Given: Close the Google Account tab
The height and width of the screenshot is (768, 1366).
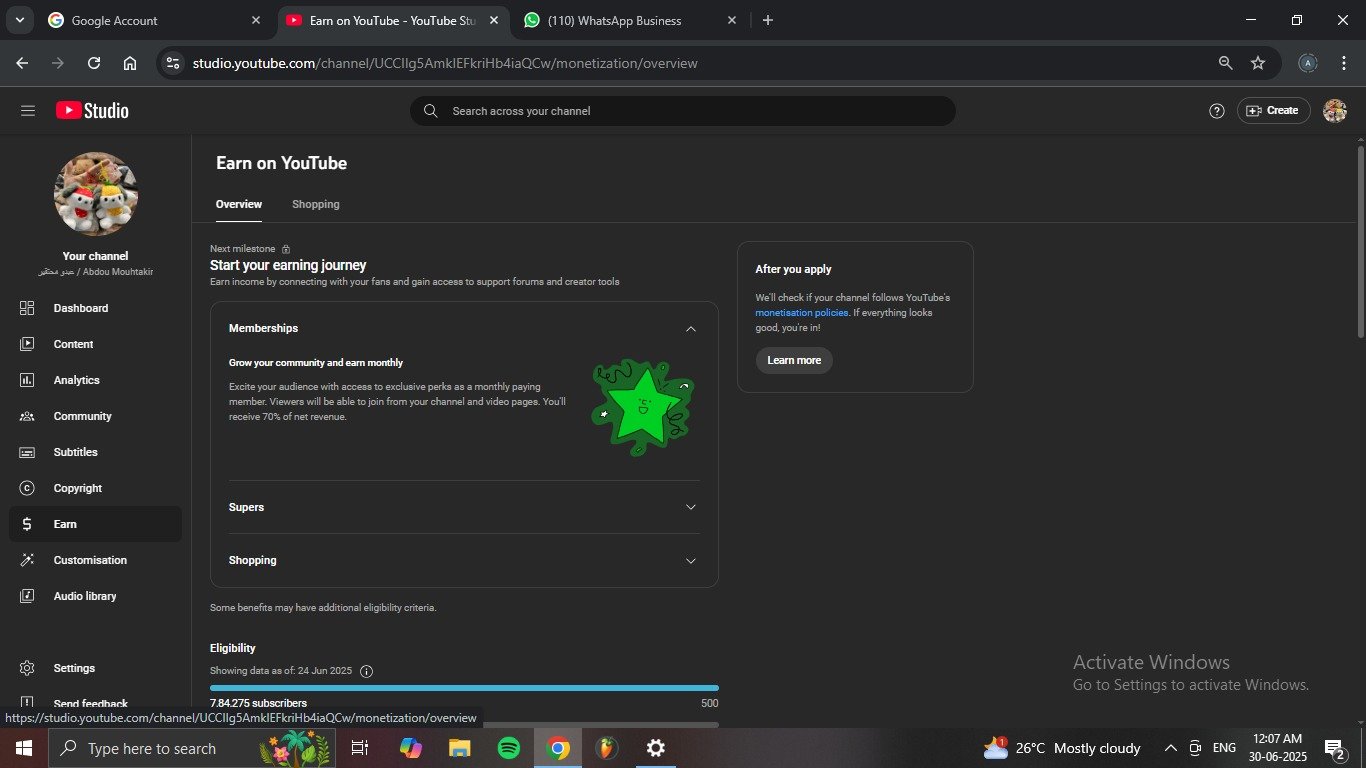Looking at the screenshot, I should click(256, 20).
